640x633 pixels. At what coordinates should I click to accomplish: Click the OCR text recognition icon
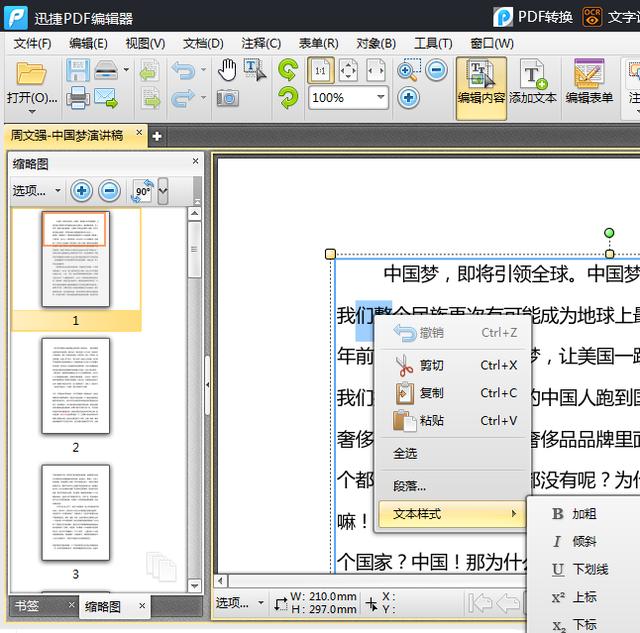click(x=592, y=17)
